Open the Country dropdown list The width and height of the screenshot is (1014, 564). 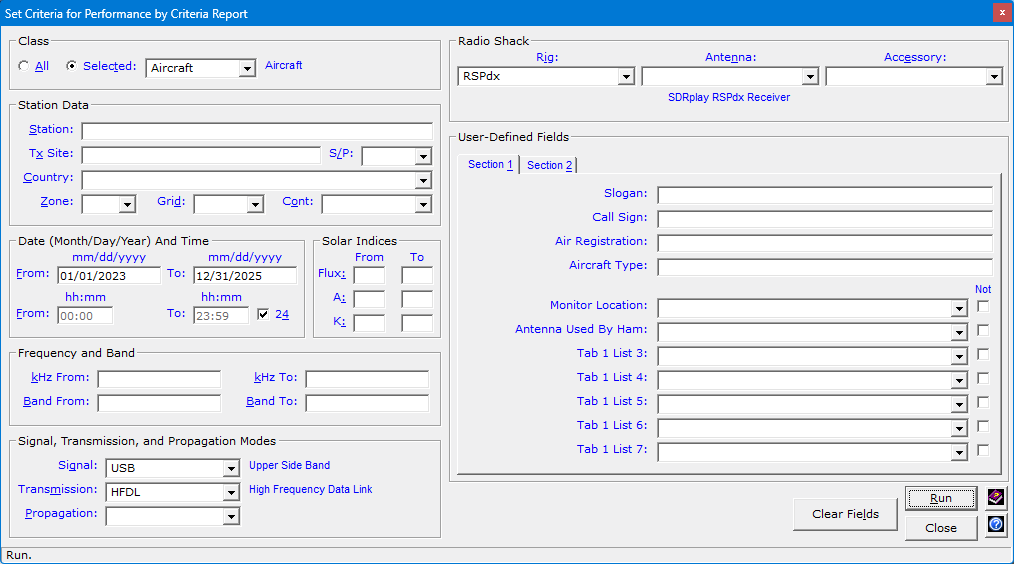(x=423, y=180)
